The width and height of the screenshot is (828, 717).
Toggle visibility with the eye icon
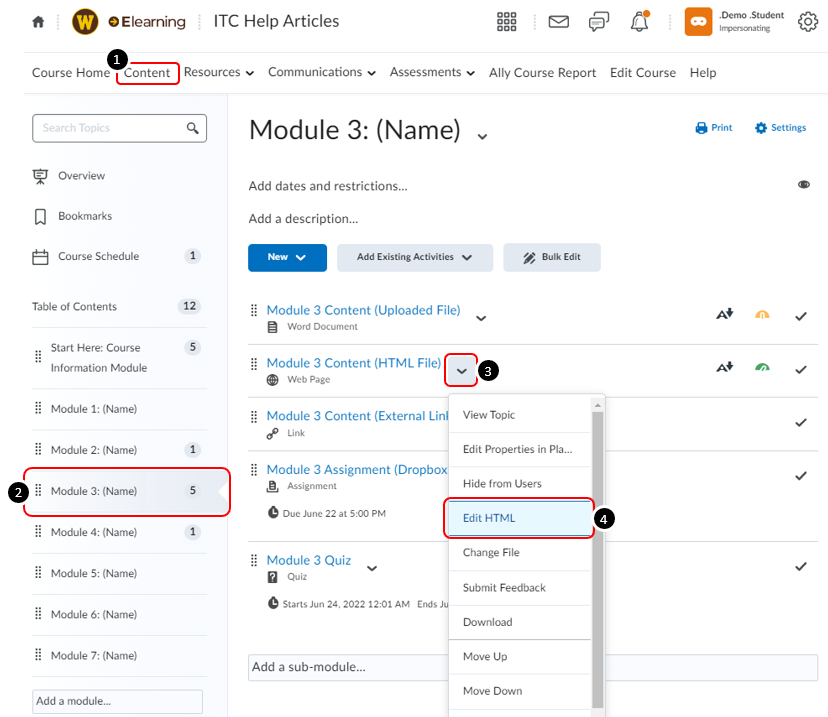[x=804, y=184]
